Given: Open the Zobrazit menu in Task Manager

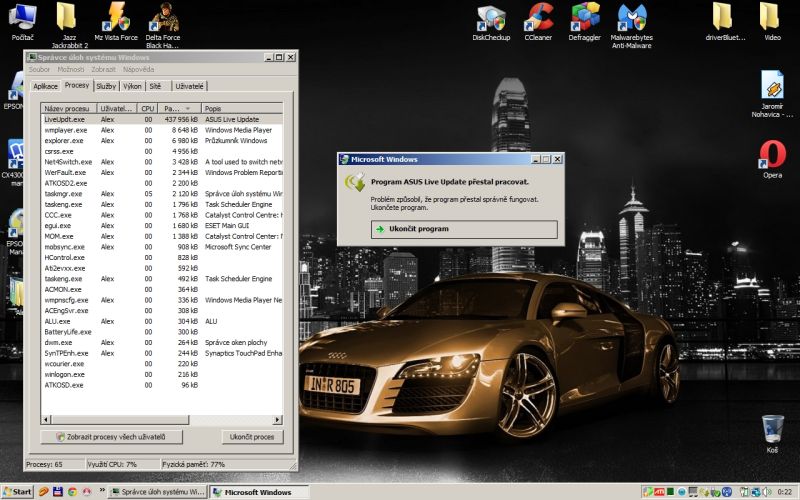Looking at the screenshot, I should click(104, 69).
